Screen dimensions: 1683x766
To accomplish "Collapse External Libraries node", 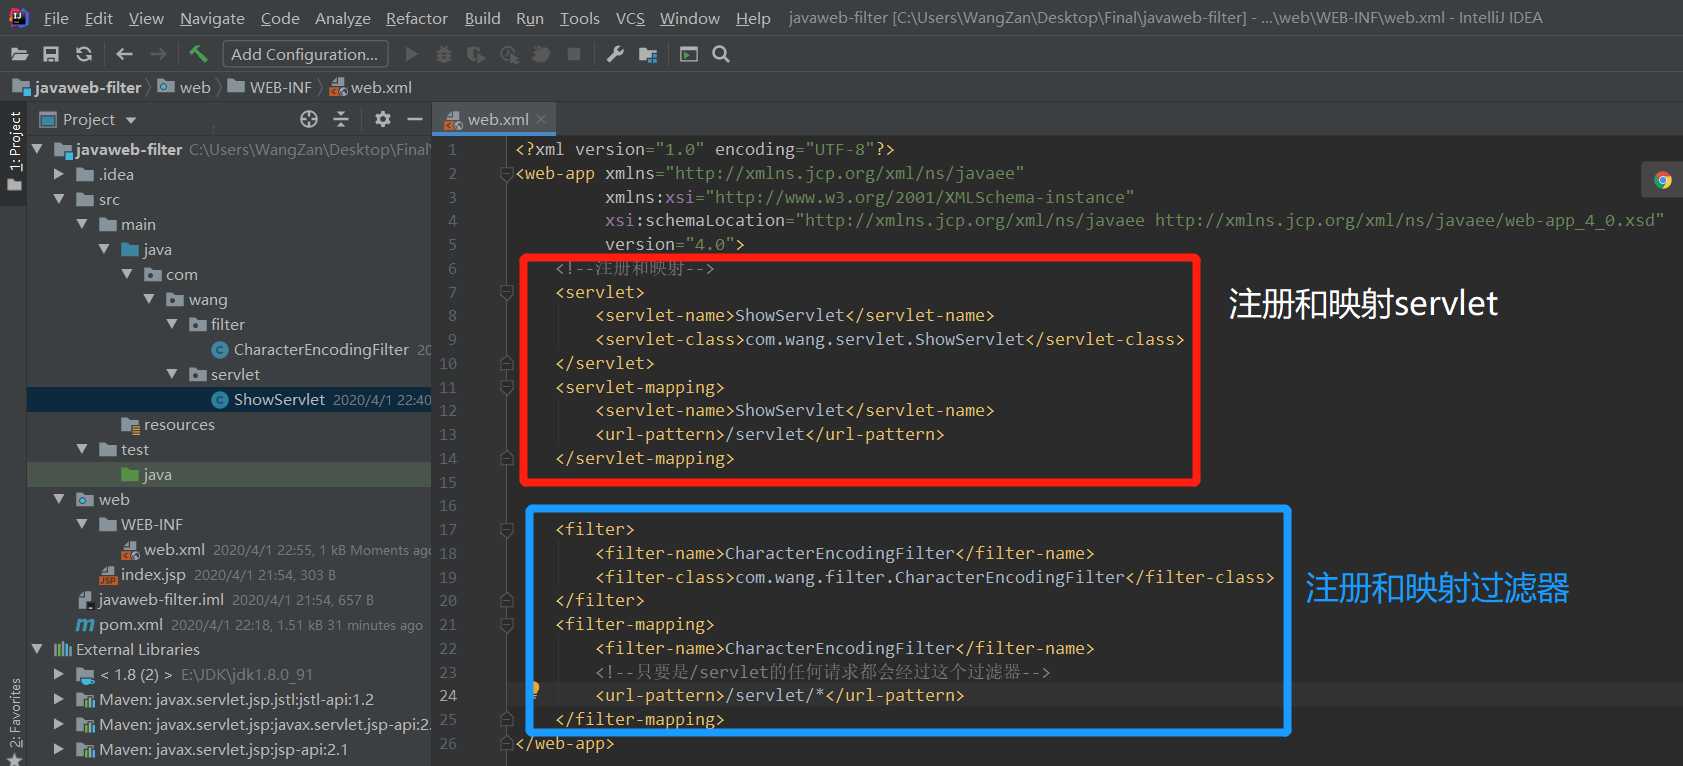I will coord(37,649).
